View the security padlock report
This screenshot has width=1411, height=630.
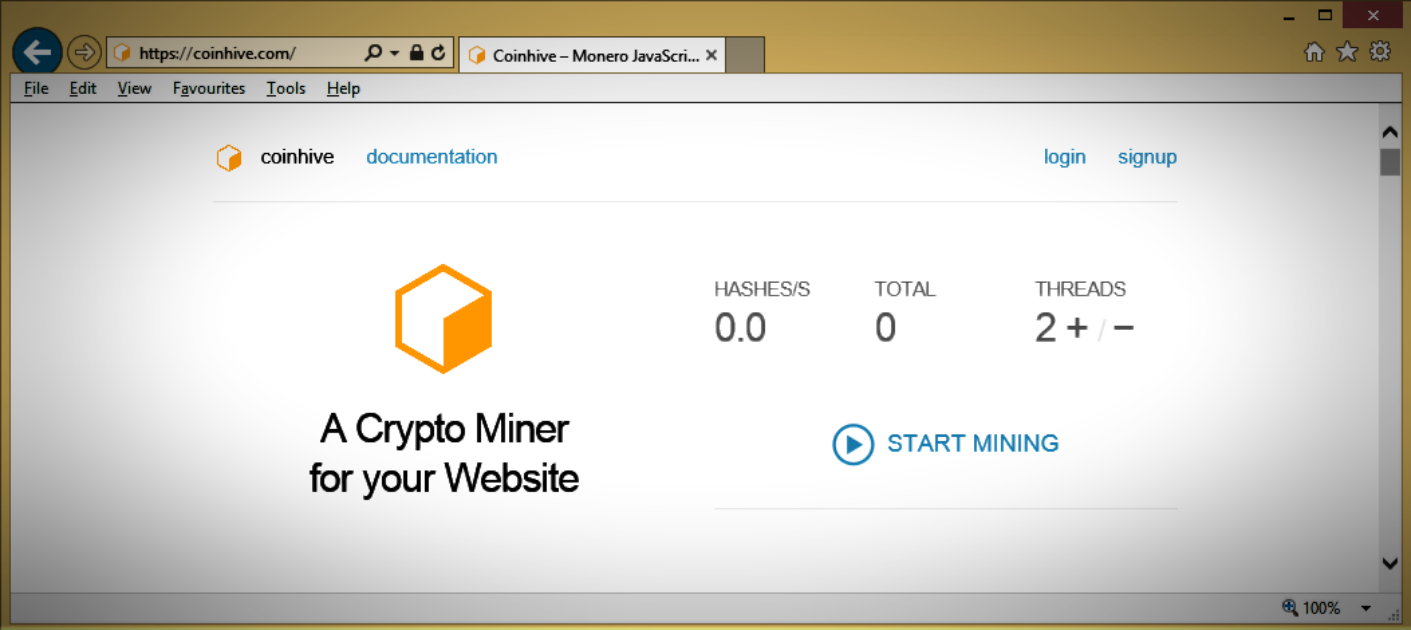click(x=416, y=53)
